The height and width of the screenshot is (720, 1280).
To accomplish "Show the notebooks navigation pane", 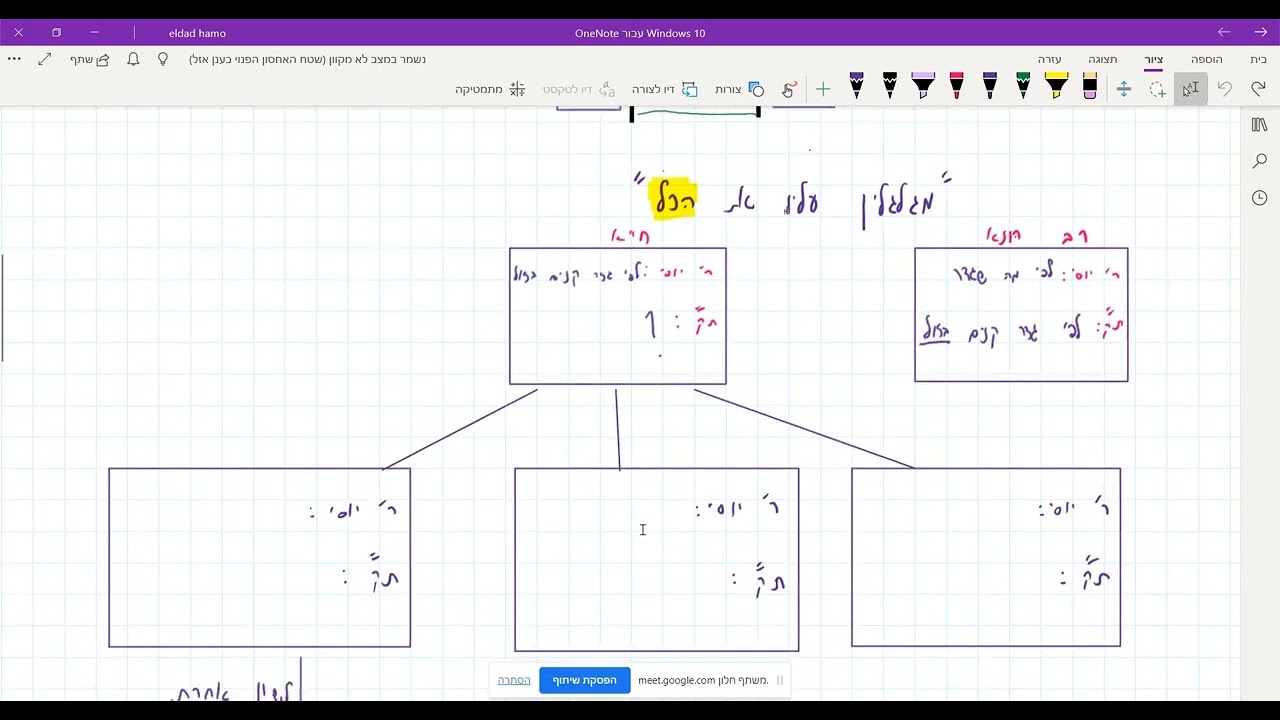I will pyautogui.click(x=1260, y=124).
